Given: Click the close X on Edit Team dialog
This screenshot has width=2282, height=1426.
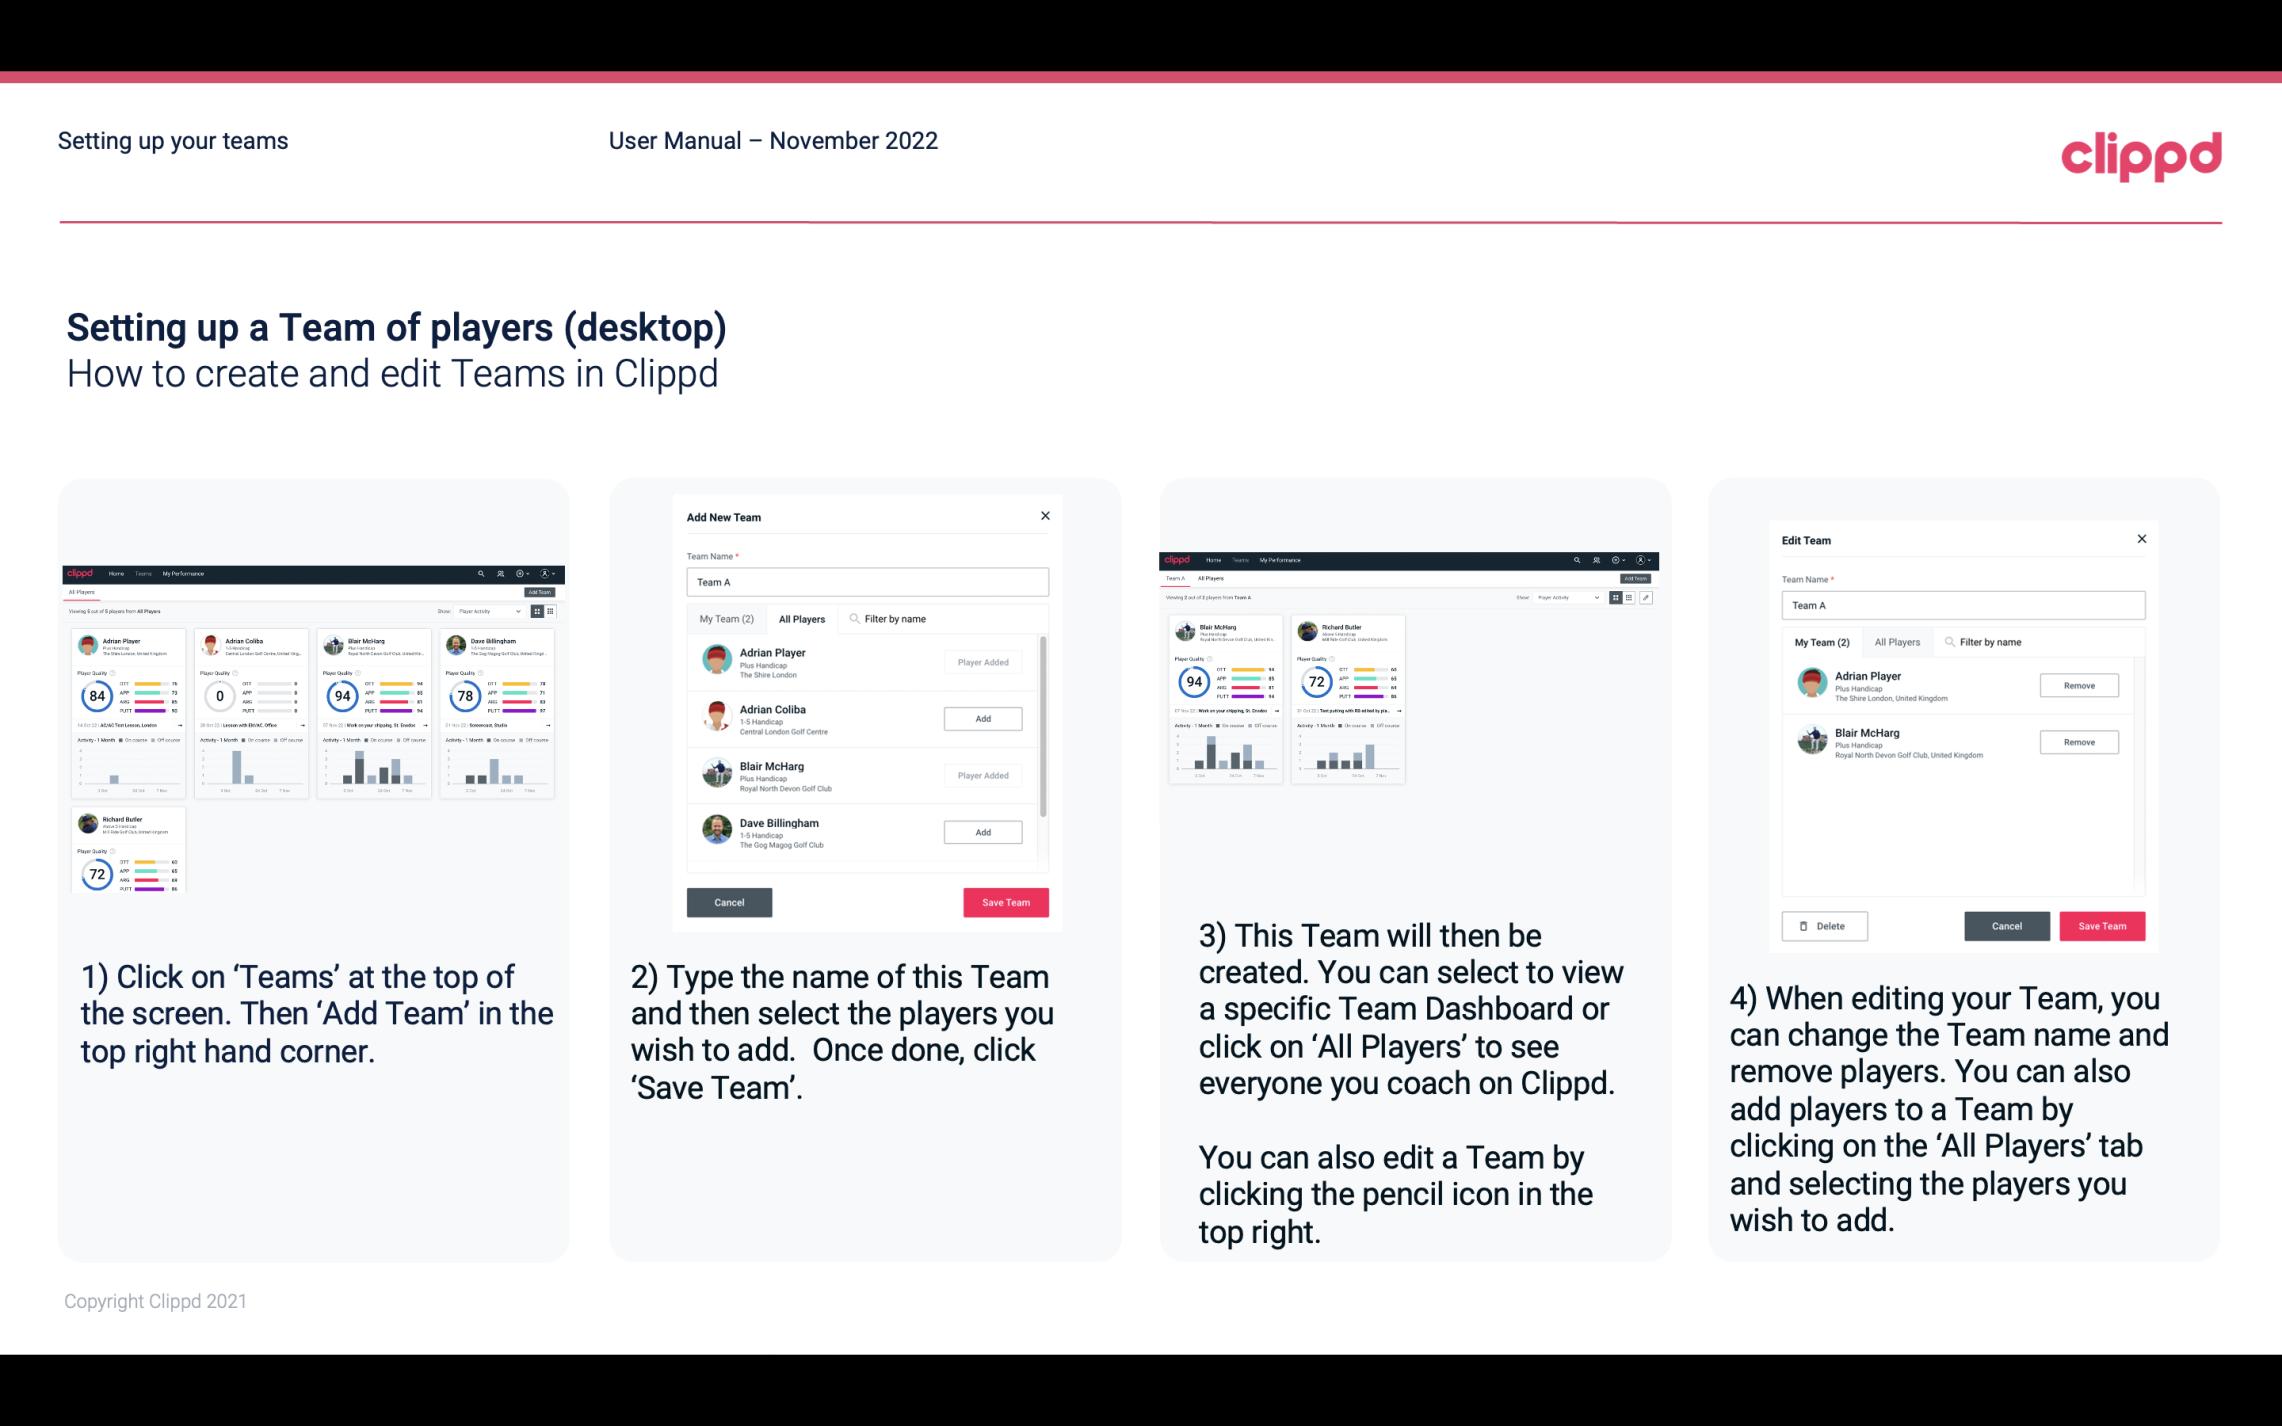Looking at the screenshot, I should 2141,540.
